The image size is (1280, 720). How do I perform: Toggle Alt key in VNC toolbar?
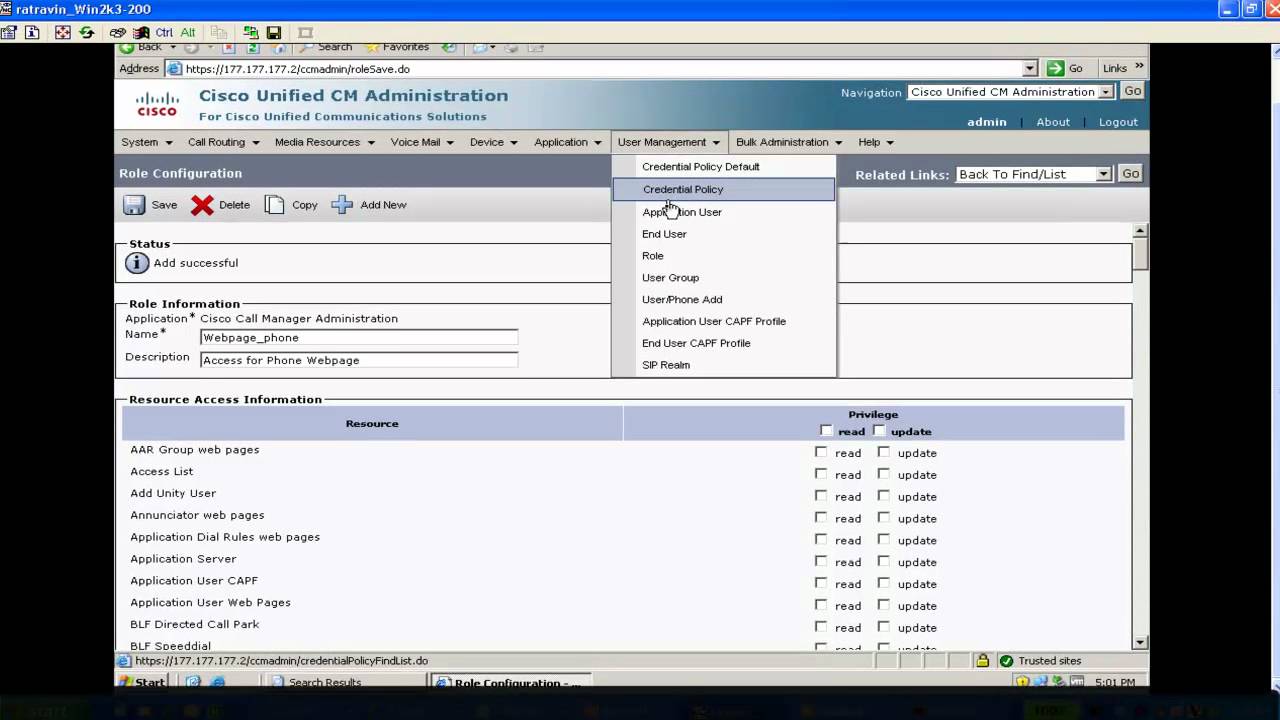(x=188, y=32)
